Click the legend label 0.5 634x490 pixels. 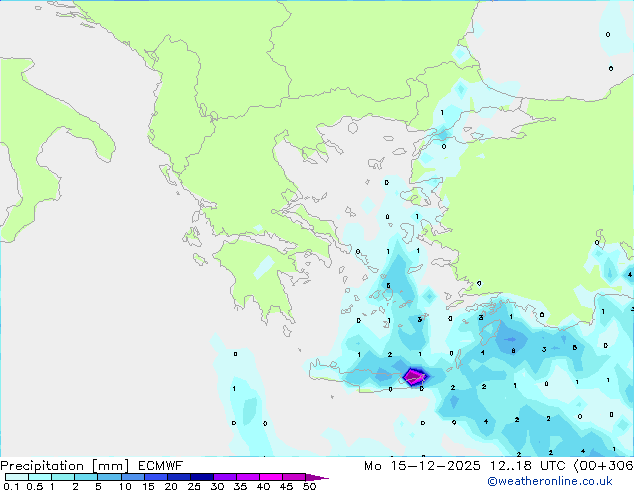tap(35, 486)
